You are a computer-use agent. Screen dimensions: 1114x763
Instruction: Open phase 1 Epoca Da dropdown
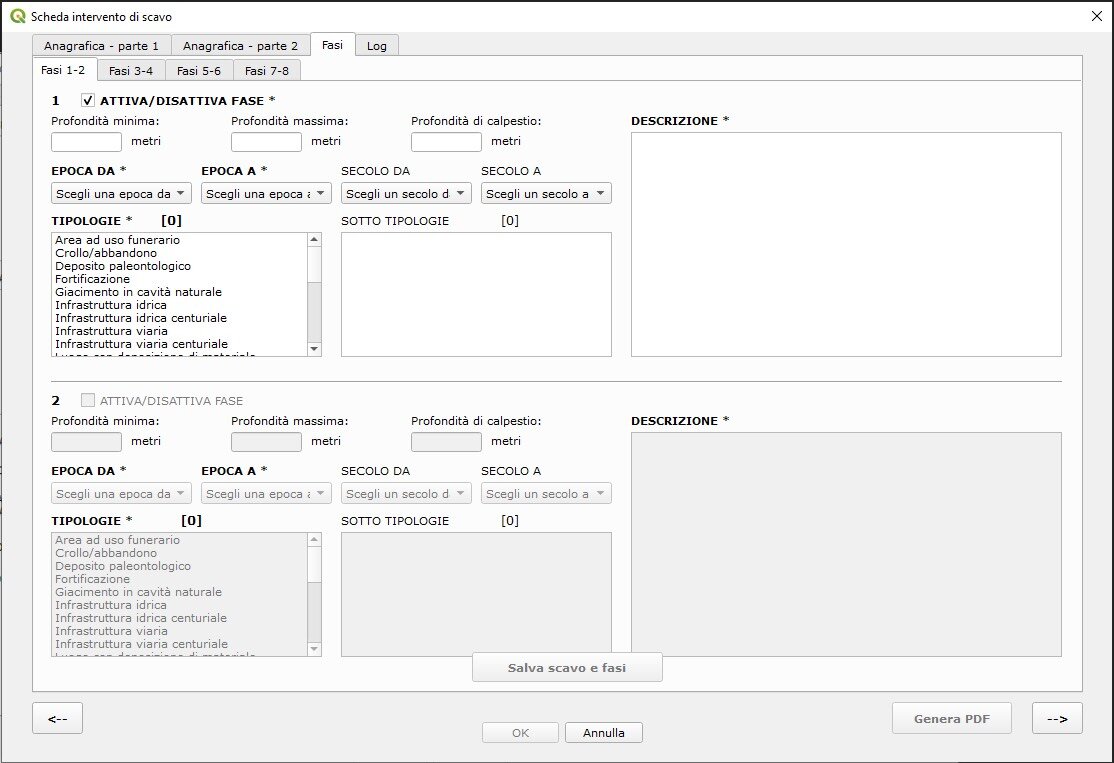(121, 193)
